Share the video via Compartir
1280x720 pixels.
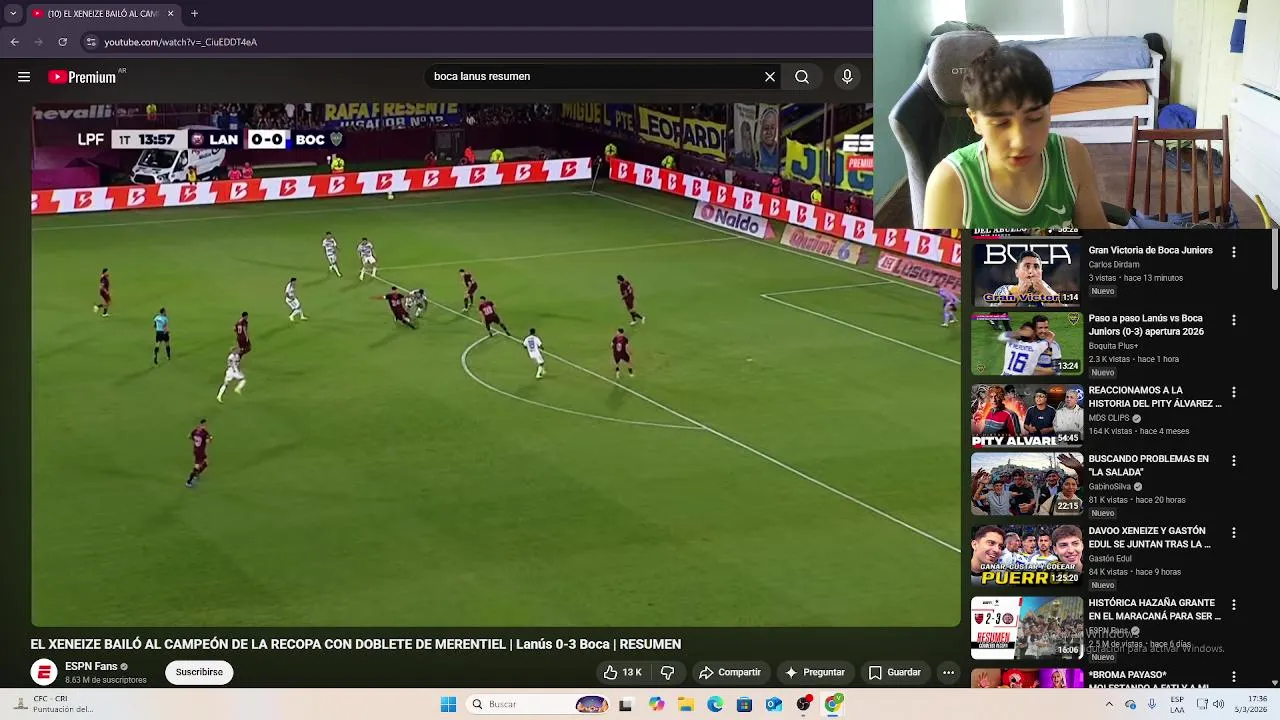click(730, 673)
